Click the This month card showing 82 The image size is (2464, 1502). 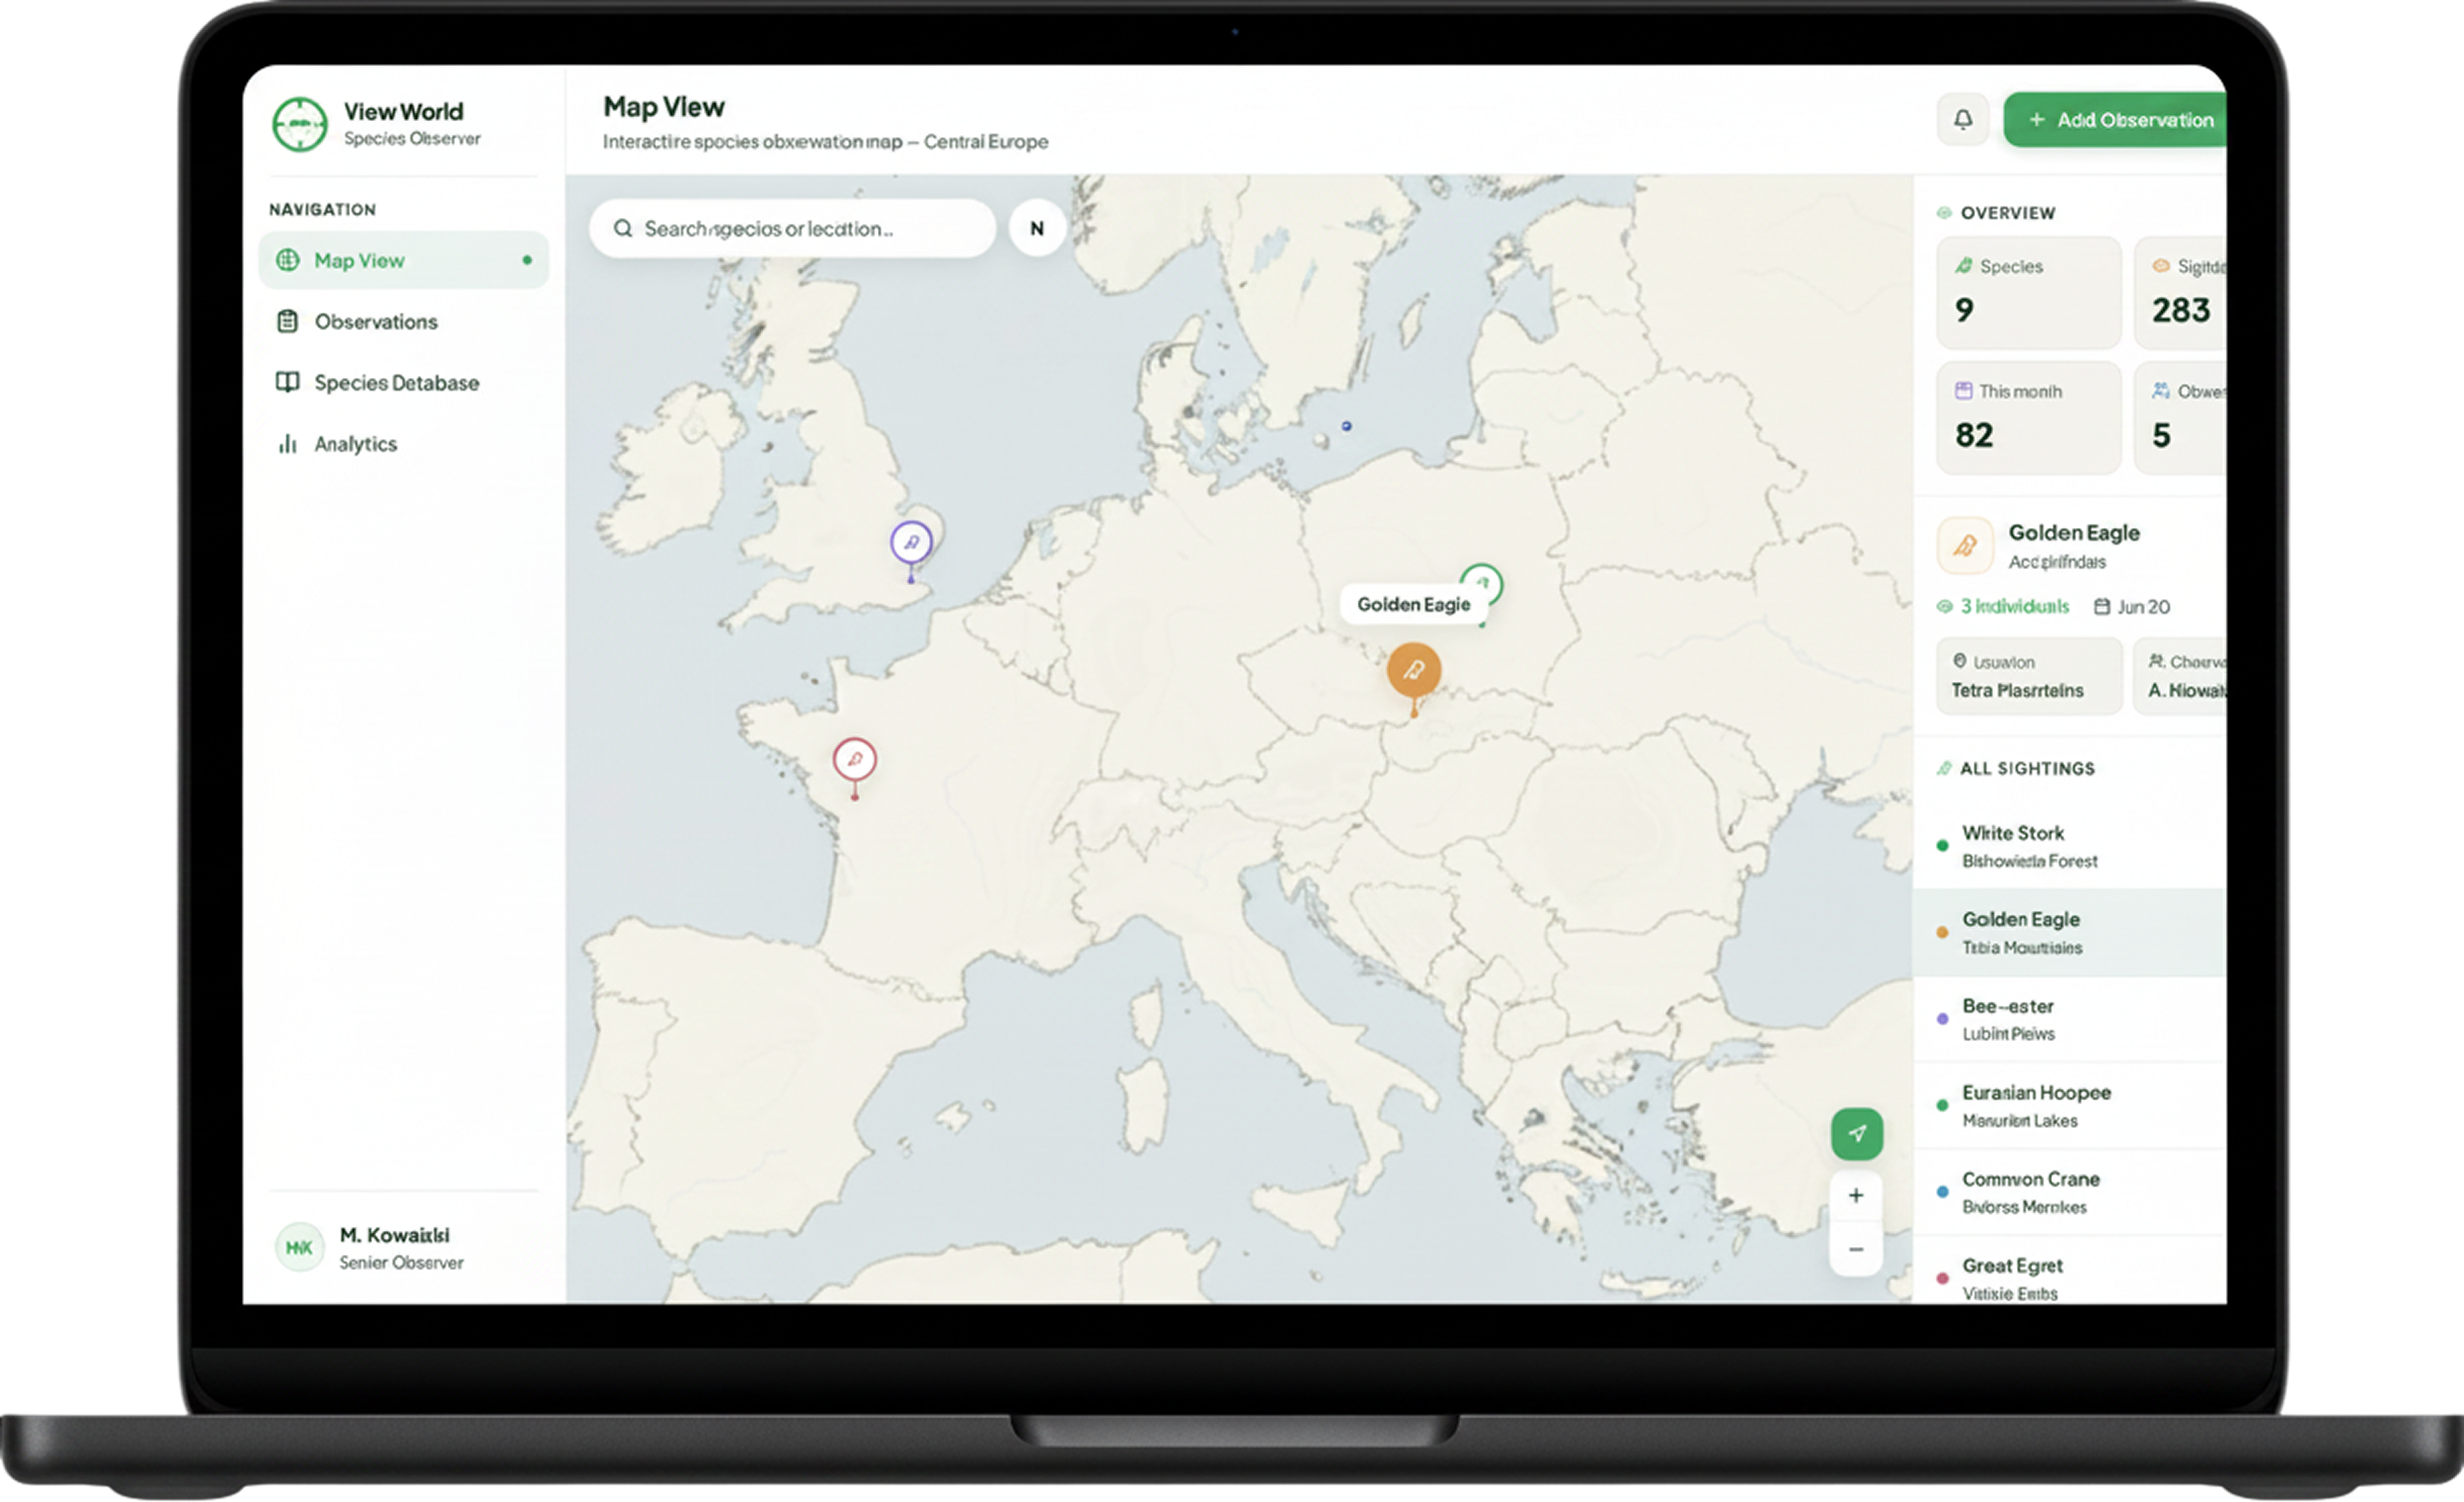pyautogui.click(x=2028, y=417)
